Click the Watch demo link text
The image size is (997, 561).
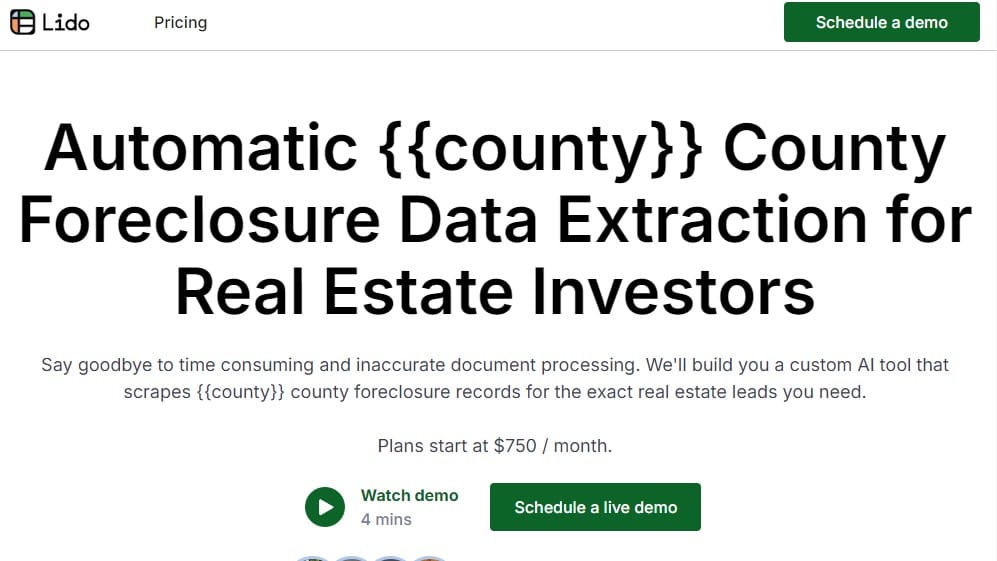(x=409, y=495)
